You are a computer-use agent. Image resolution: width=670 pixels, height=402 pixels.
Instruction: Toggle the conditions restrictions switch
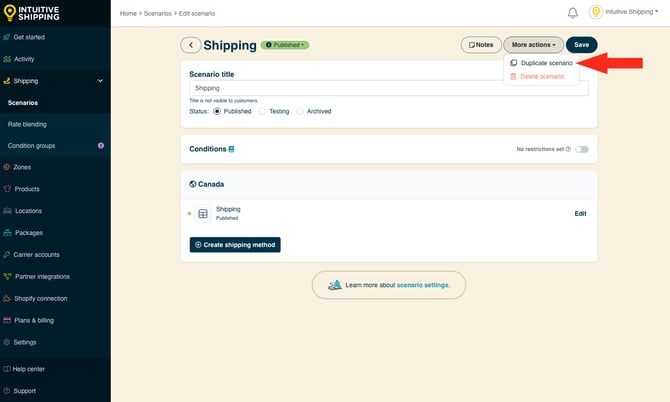coord(581,149)
